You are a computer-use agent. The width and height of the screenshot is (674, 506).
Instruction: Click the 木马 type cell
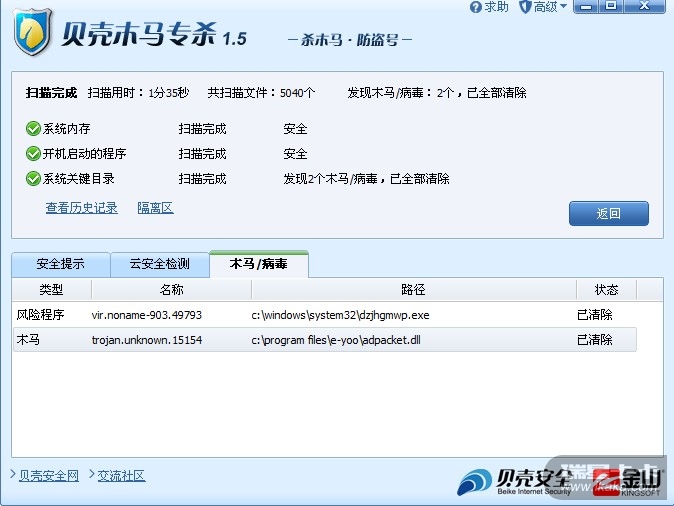pos(28,340)
